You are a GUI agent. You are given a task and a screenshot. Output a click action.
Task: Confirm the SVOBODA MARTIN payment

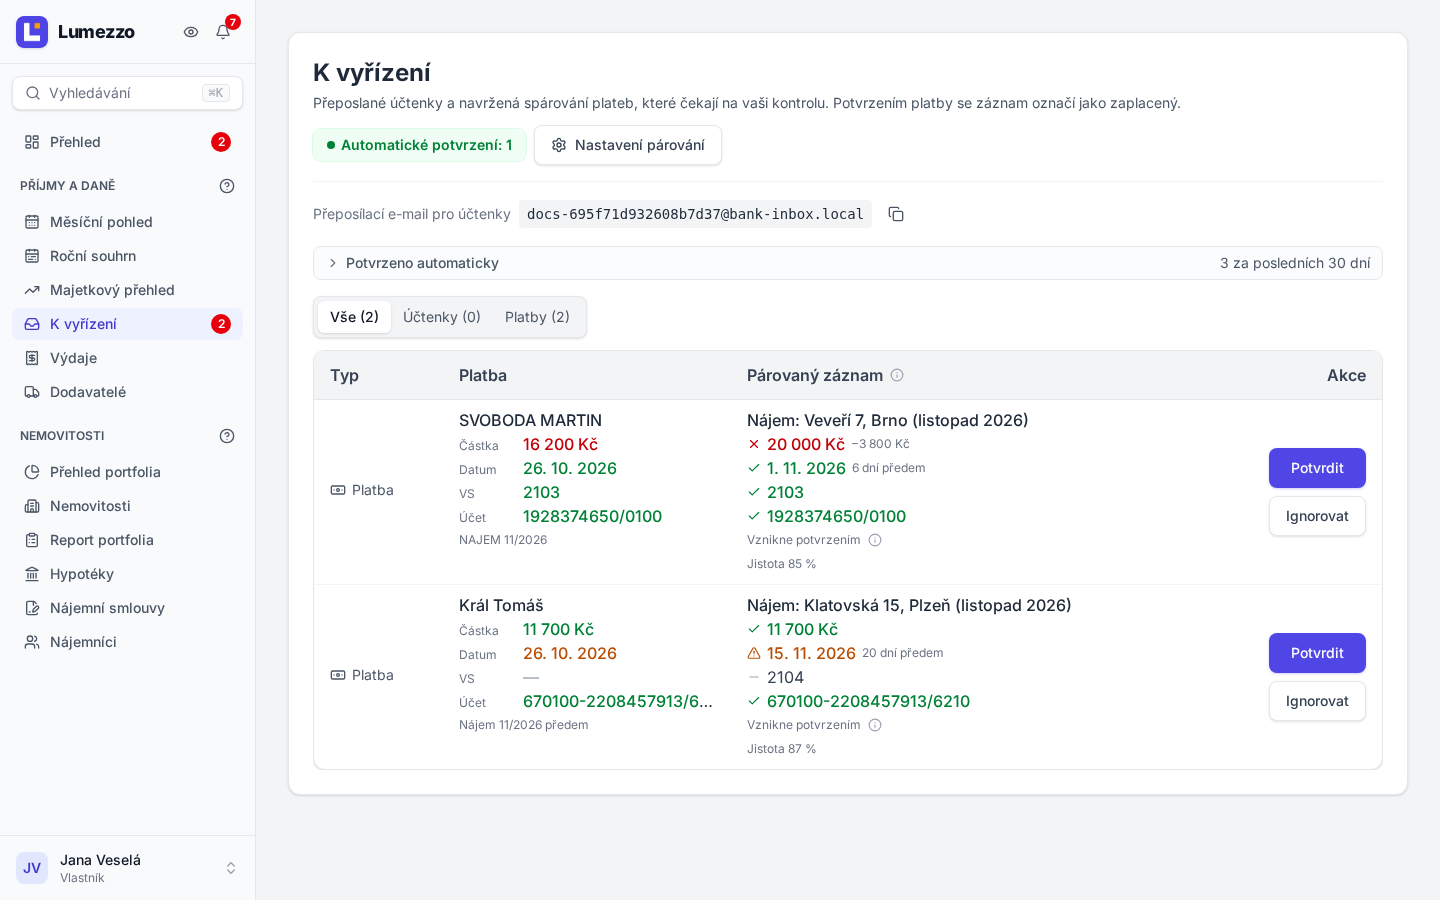pos(1317,468)
